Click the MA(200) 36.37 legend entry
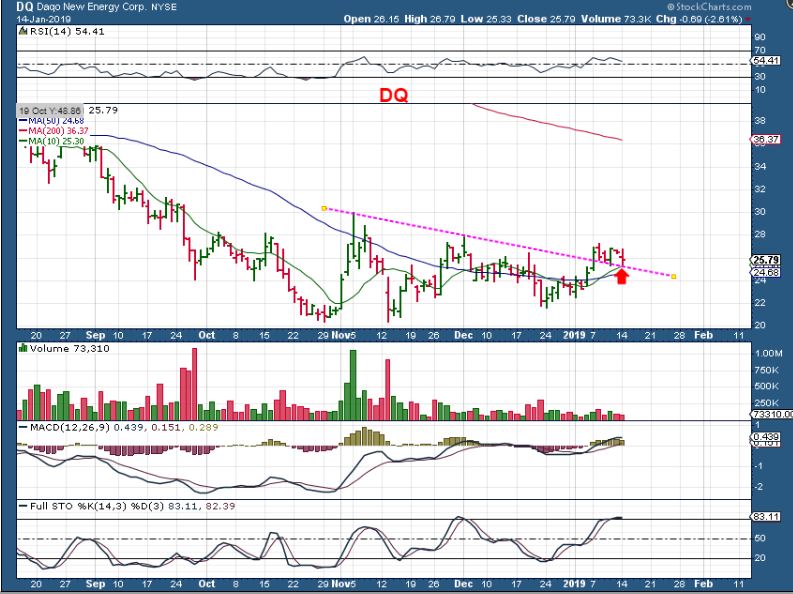The height and width of the screenshot is (594, 793). [x=53, y=131]
